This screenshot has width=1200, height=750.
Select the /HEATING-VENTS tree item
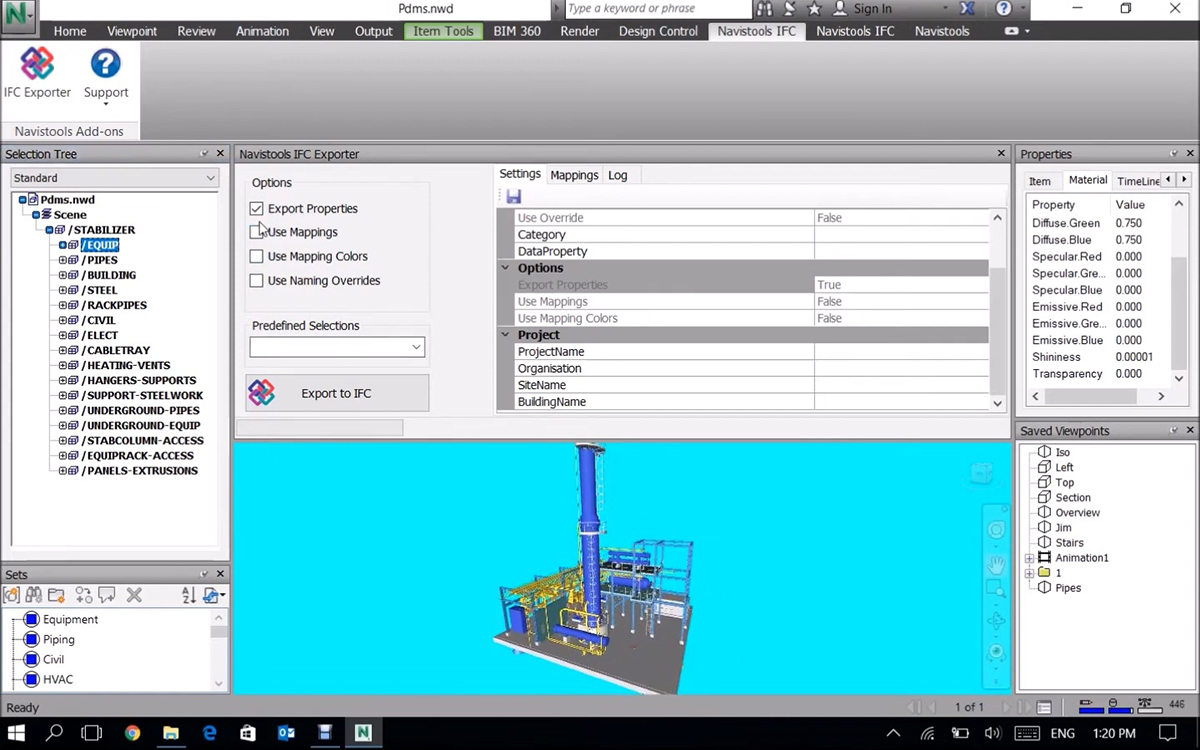click(126, 365)
